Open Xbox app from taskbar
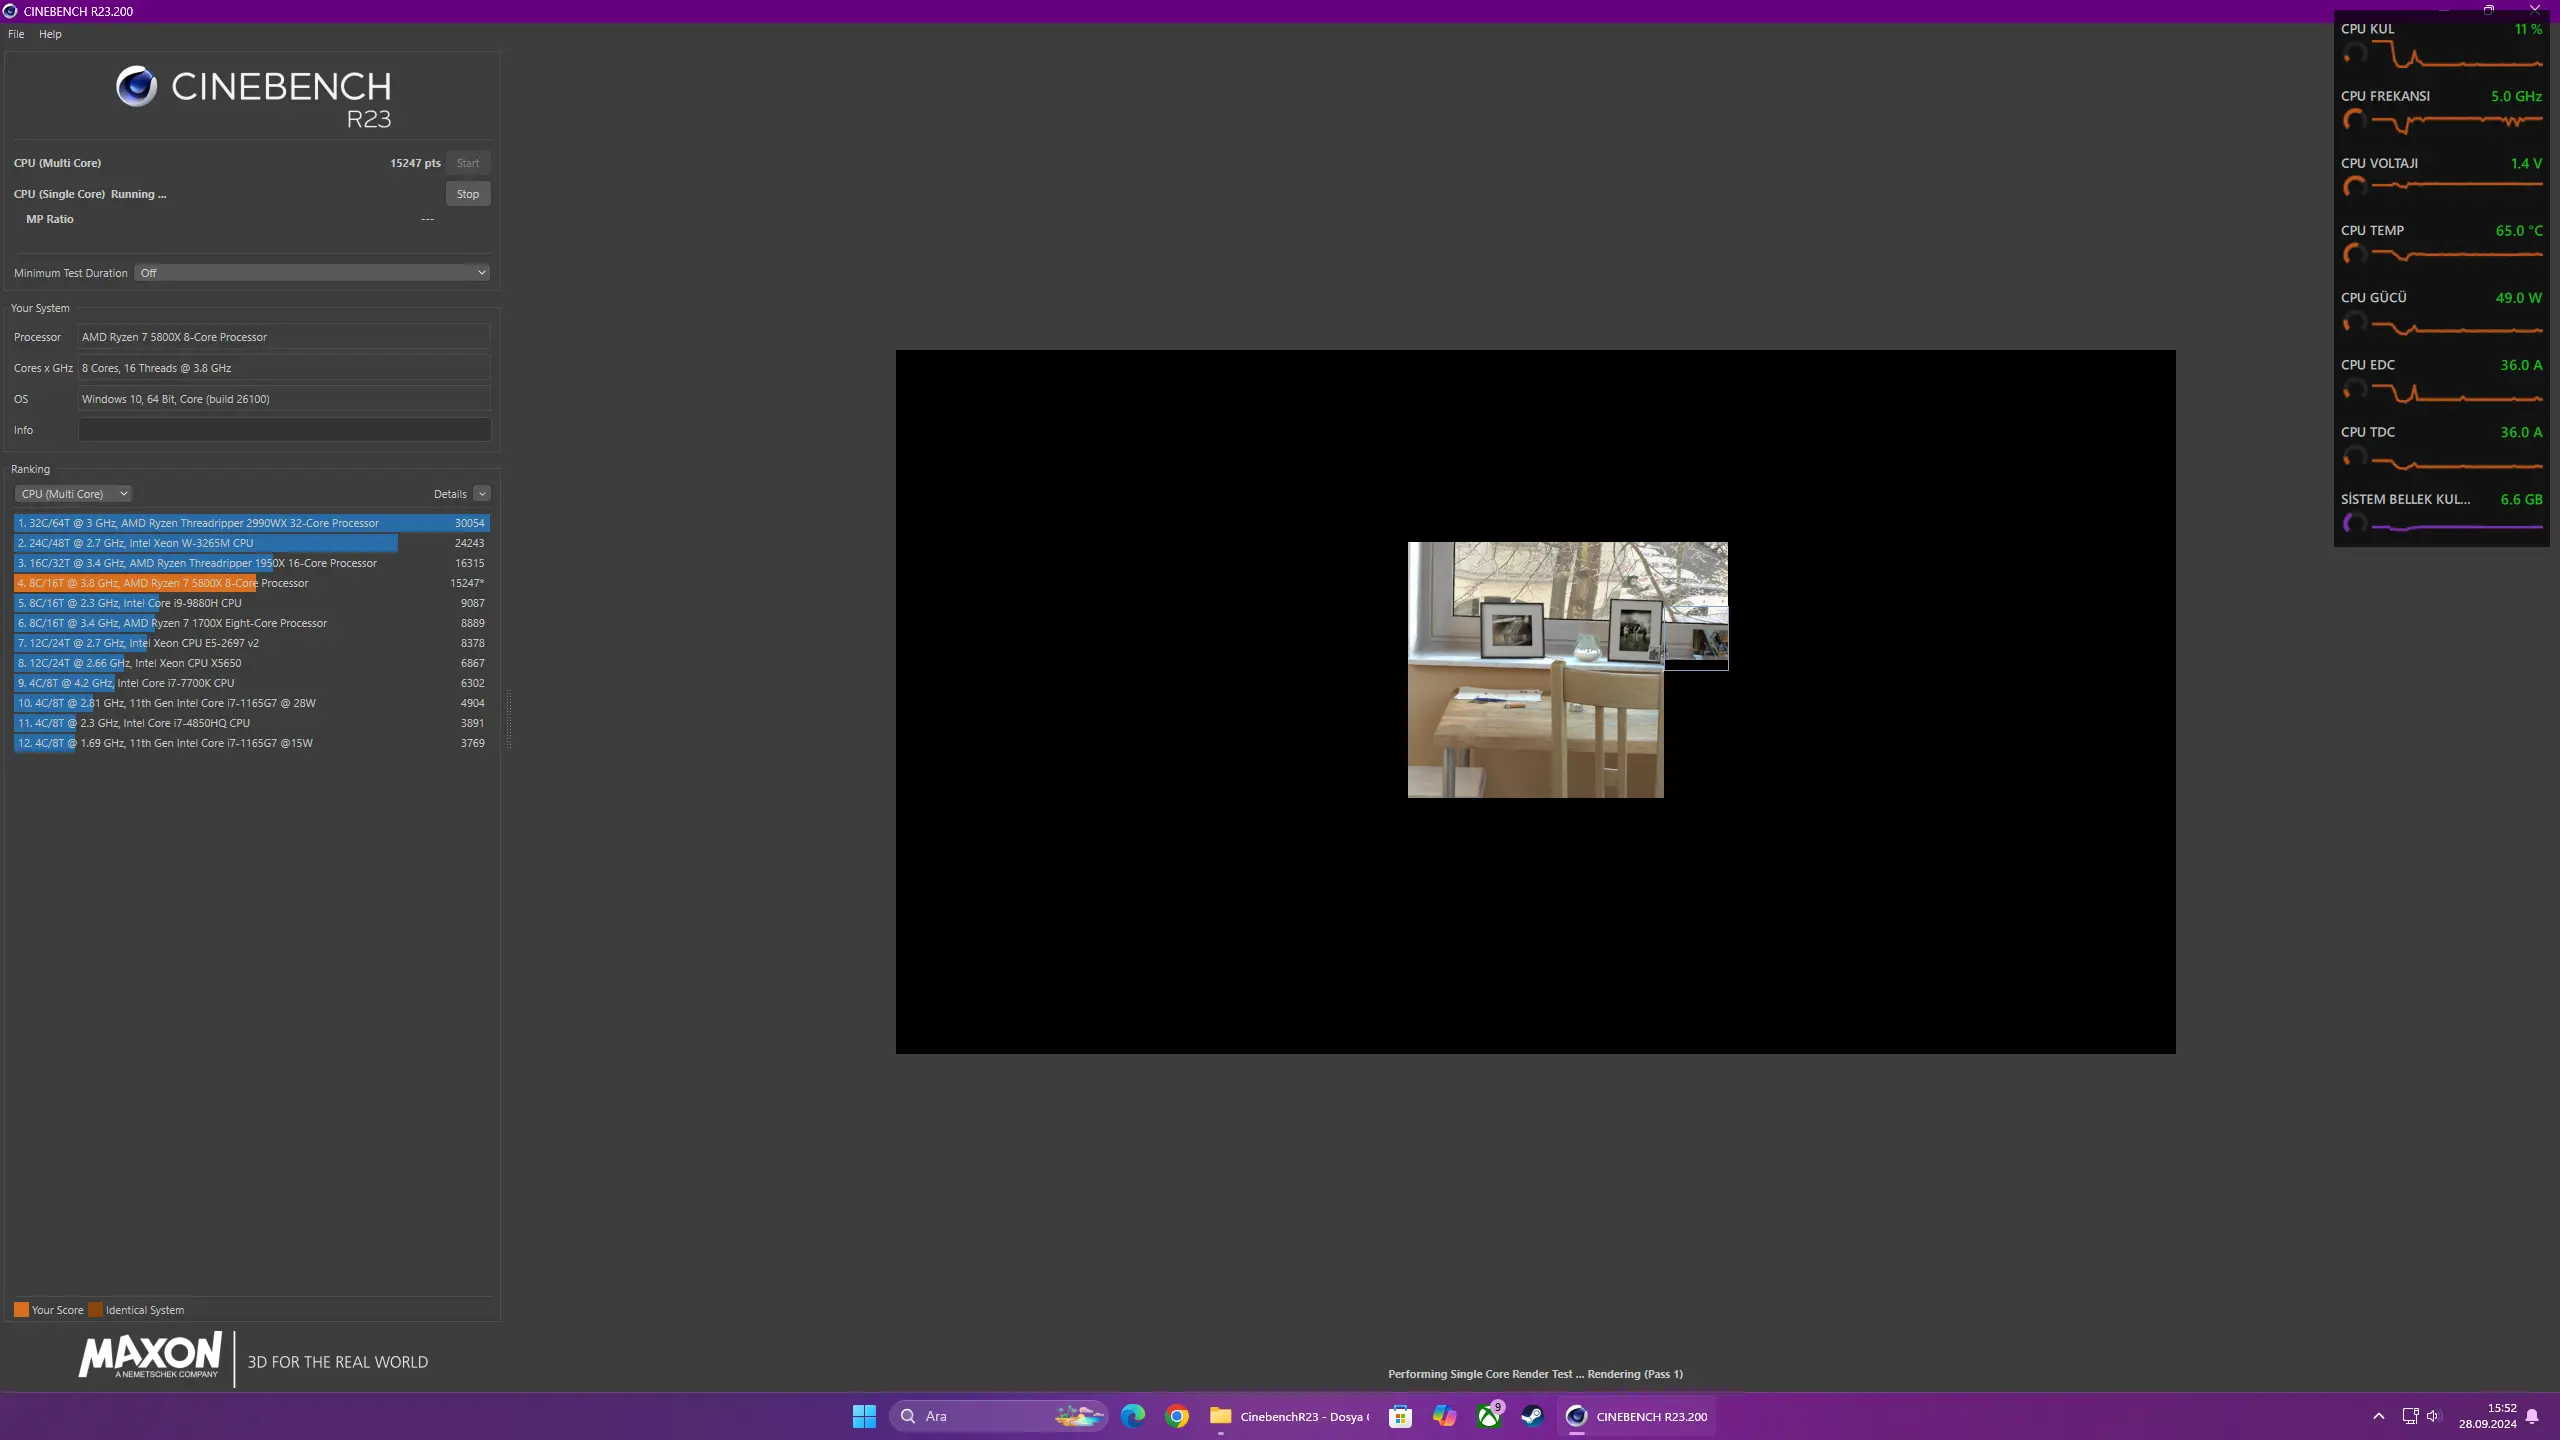This screenshot has width=2560, height=1440. [x=1489, y=1416]
